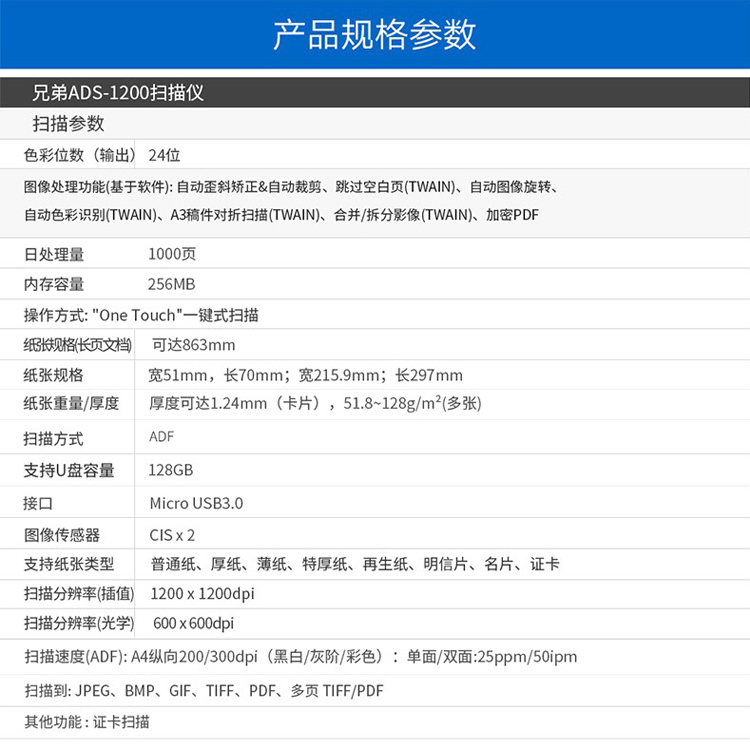The image size is (750, 750).
Task: Select the 可达863mm value
Action: coord(193,345)
